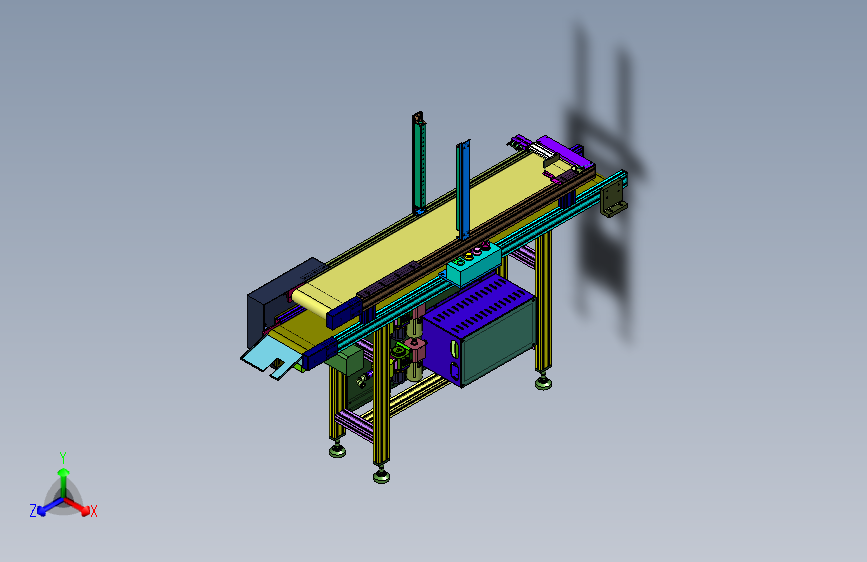Select the purple plate at conveyor's far end
The image size is (867, 562).
coord(565,152)
